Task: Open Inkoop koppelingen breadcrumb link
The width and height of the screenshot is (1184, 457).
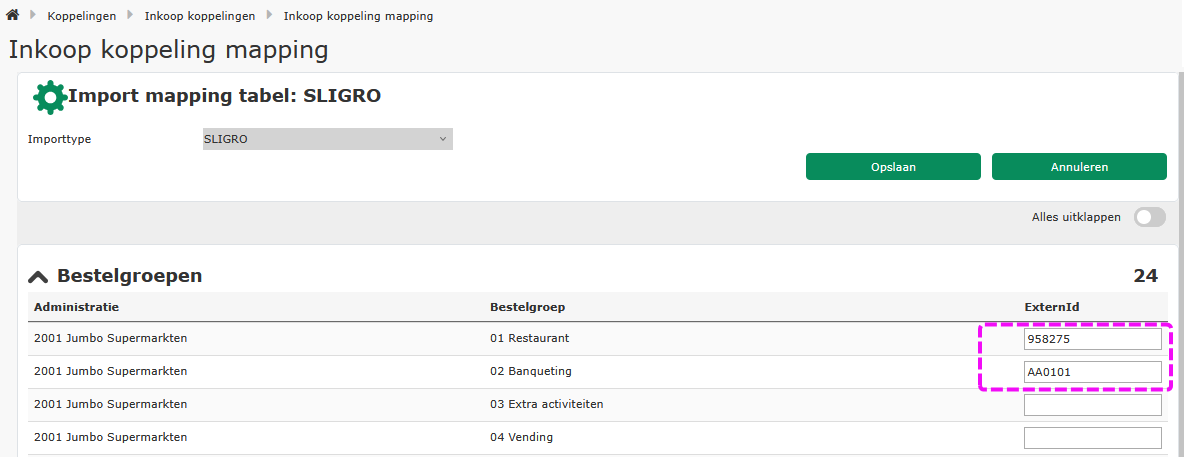Action: pos(200,16)
